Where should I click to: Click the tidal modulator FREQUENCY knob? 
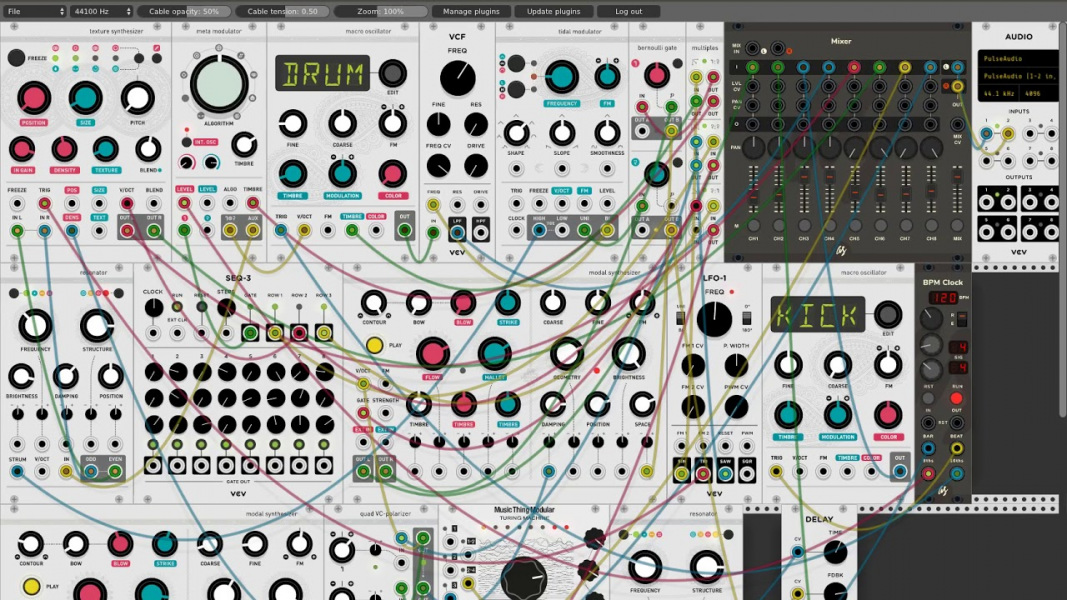[x=561, y=76]
